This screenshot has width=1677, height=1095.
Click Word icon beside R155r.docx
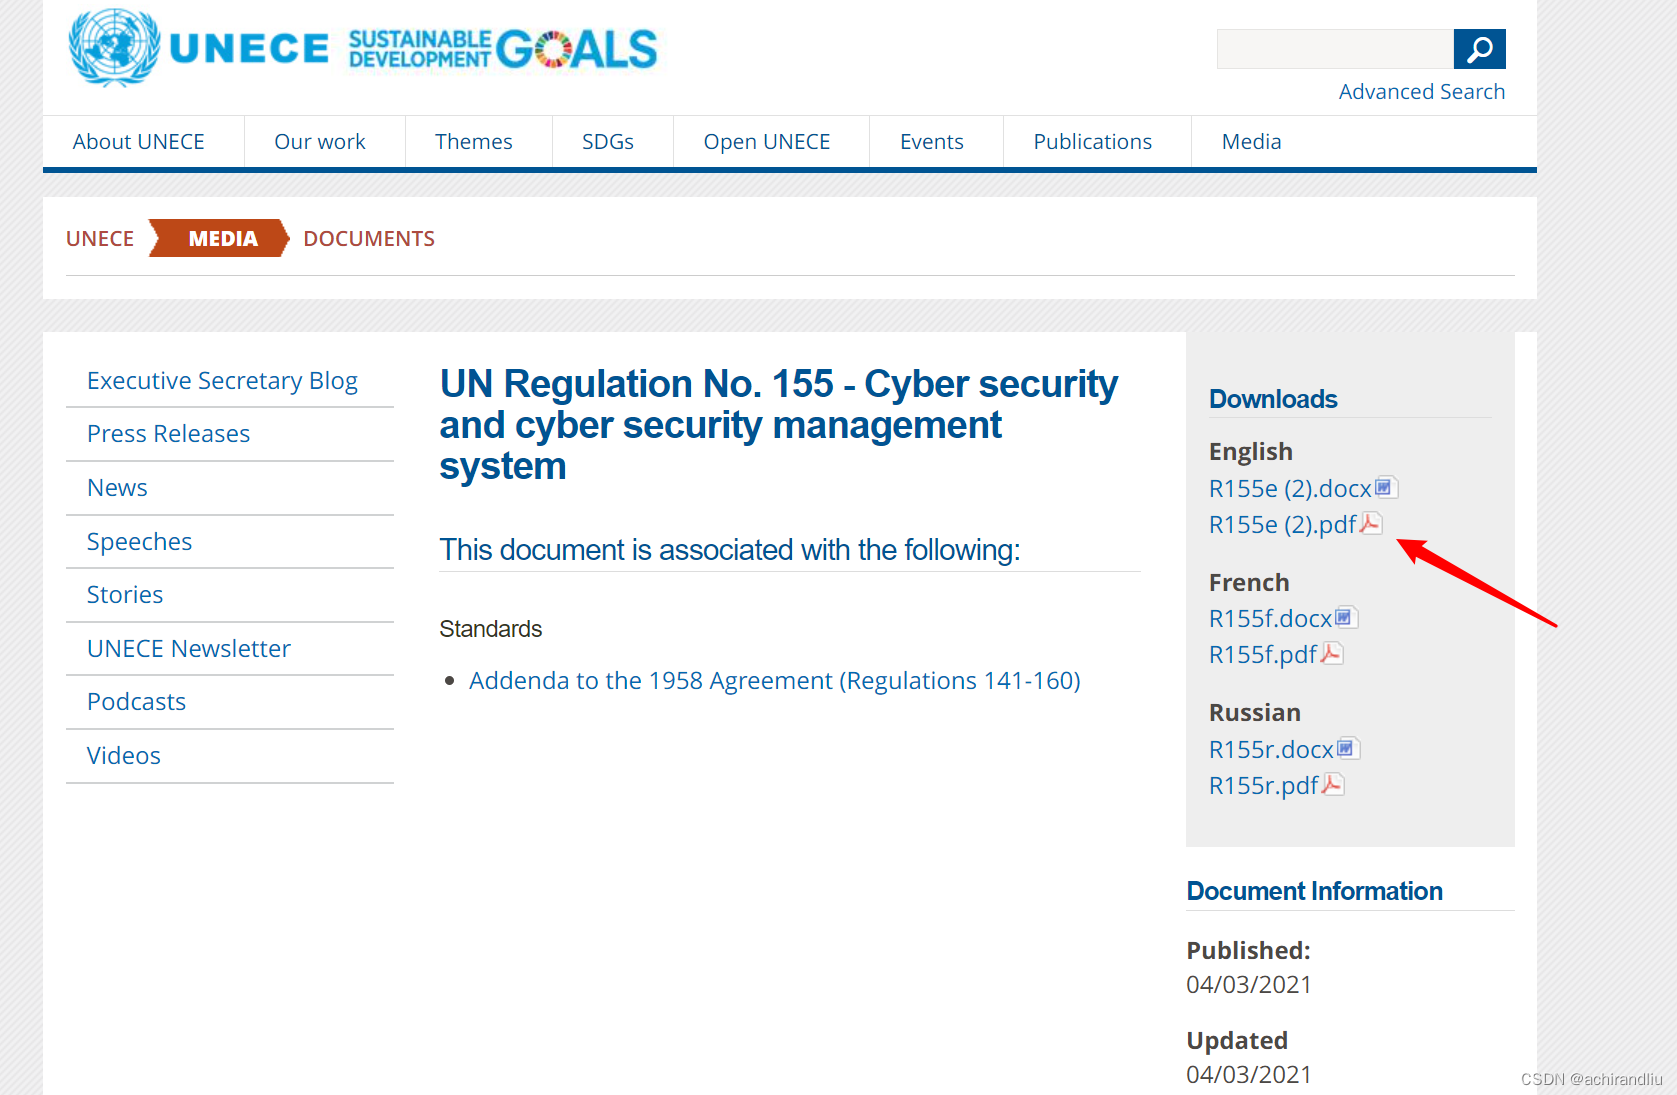[1348, 748]
